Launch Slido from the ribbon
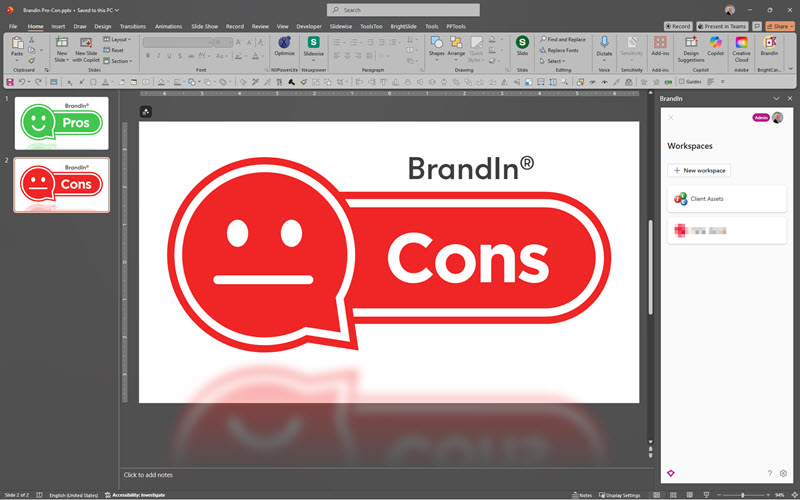Screen dimensions: 800x500 [522, 44]
